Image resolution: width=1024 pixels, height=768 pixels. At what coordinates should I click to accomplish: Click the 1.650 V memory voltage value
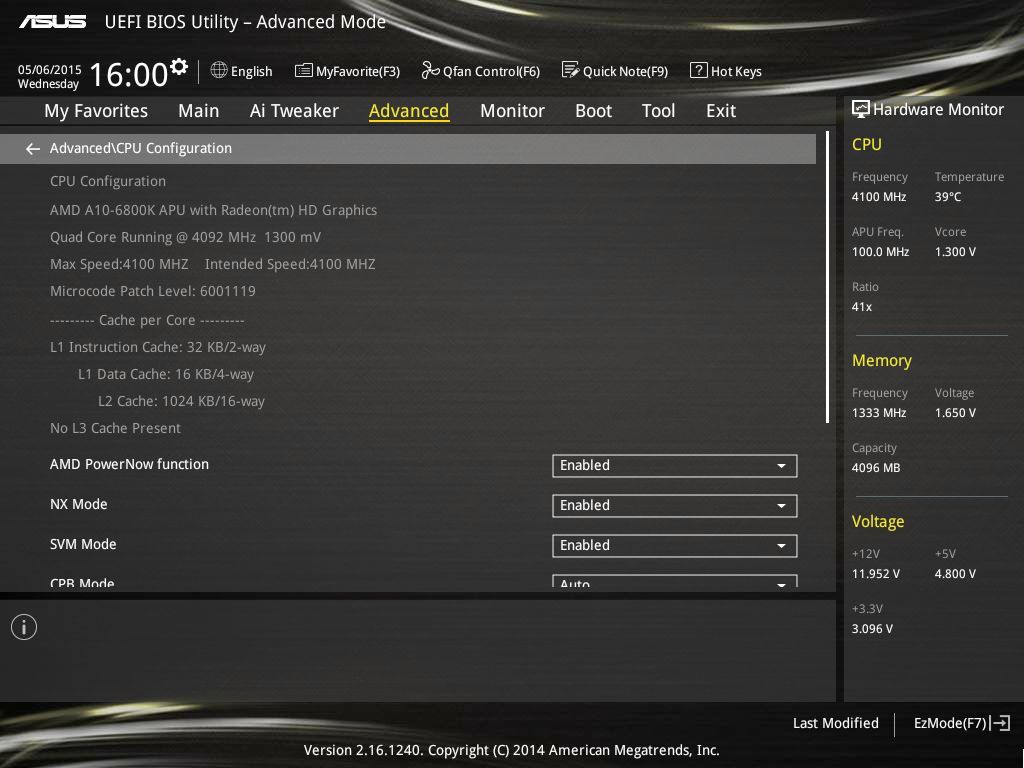click(955, 413)
